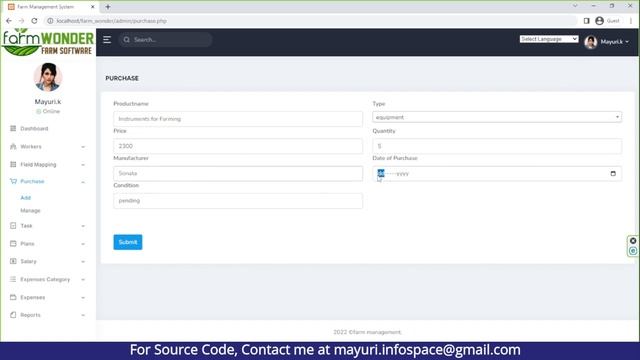Open the Salary menu item
640x360 pixels.
pos(29,261)
